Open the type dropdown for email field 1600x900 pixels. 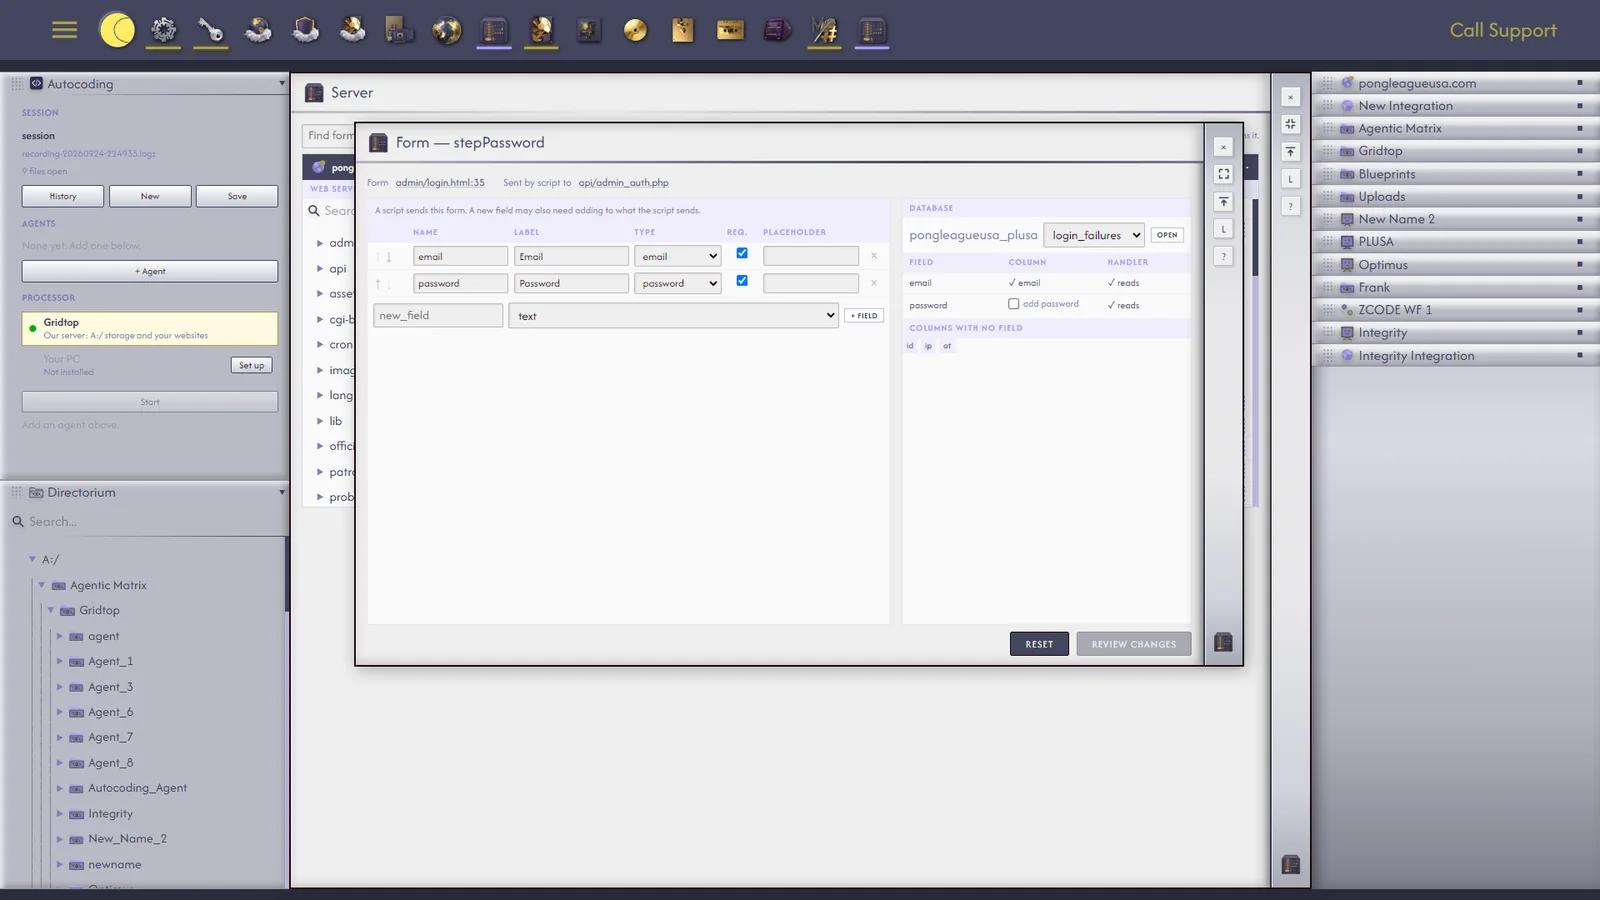678,256
